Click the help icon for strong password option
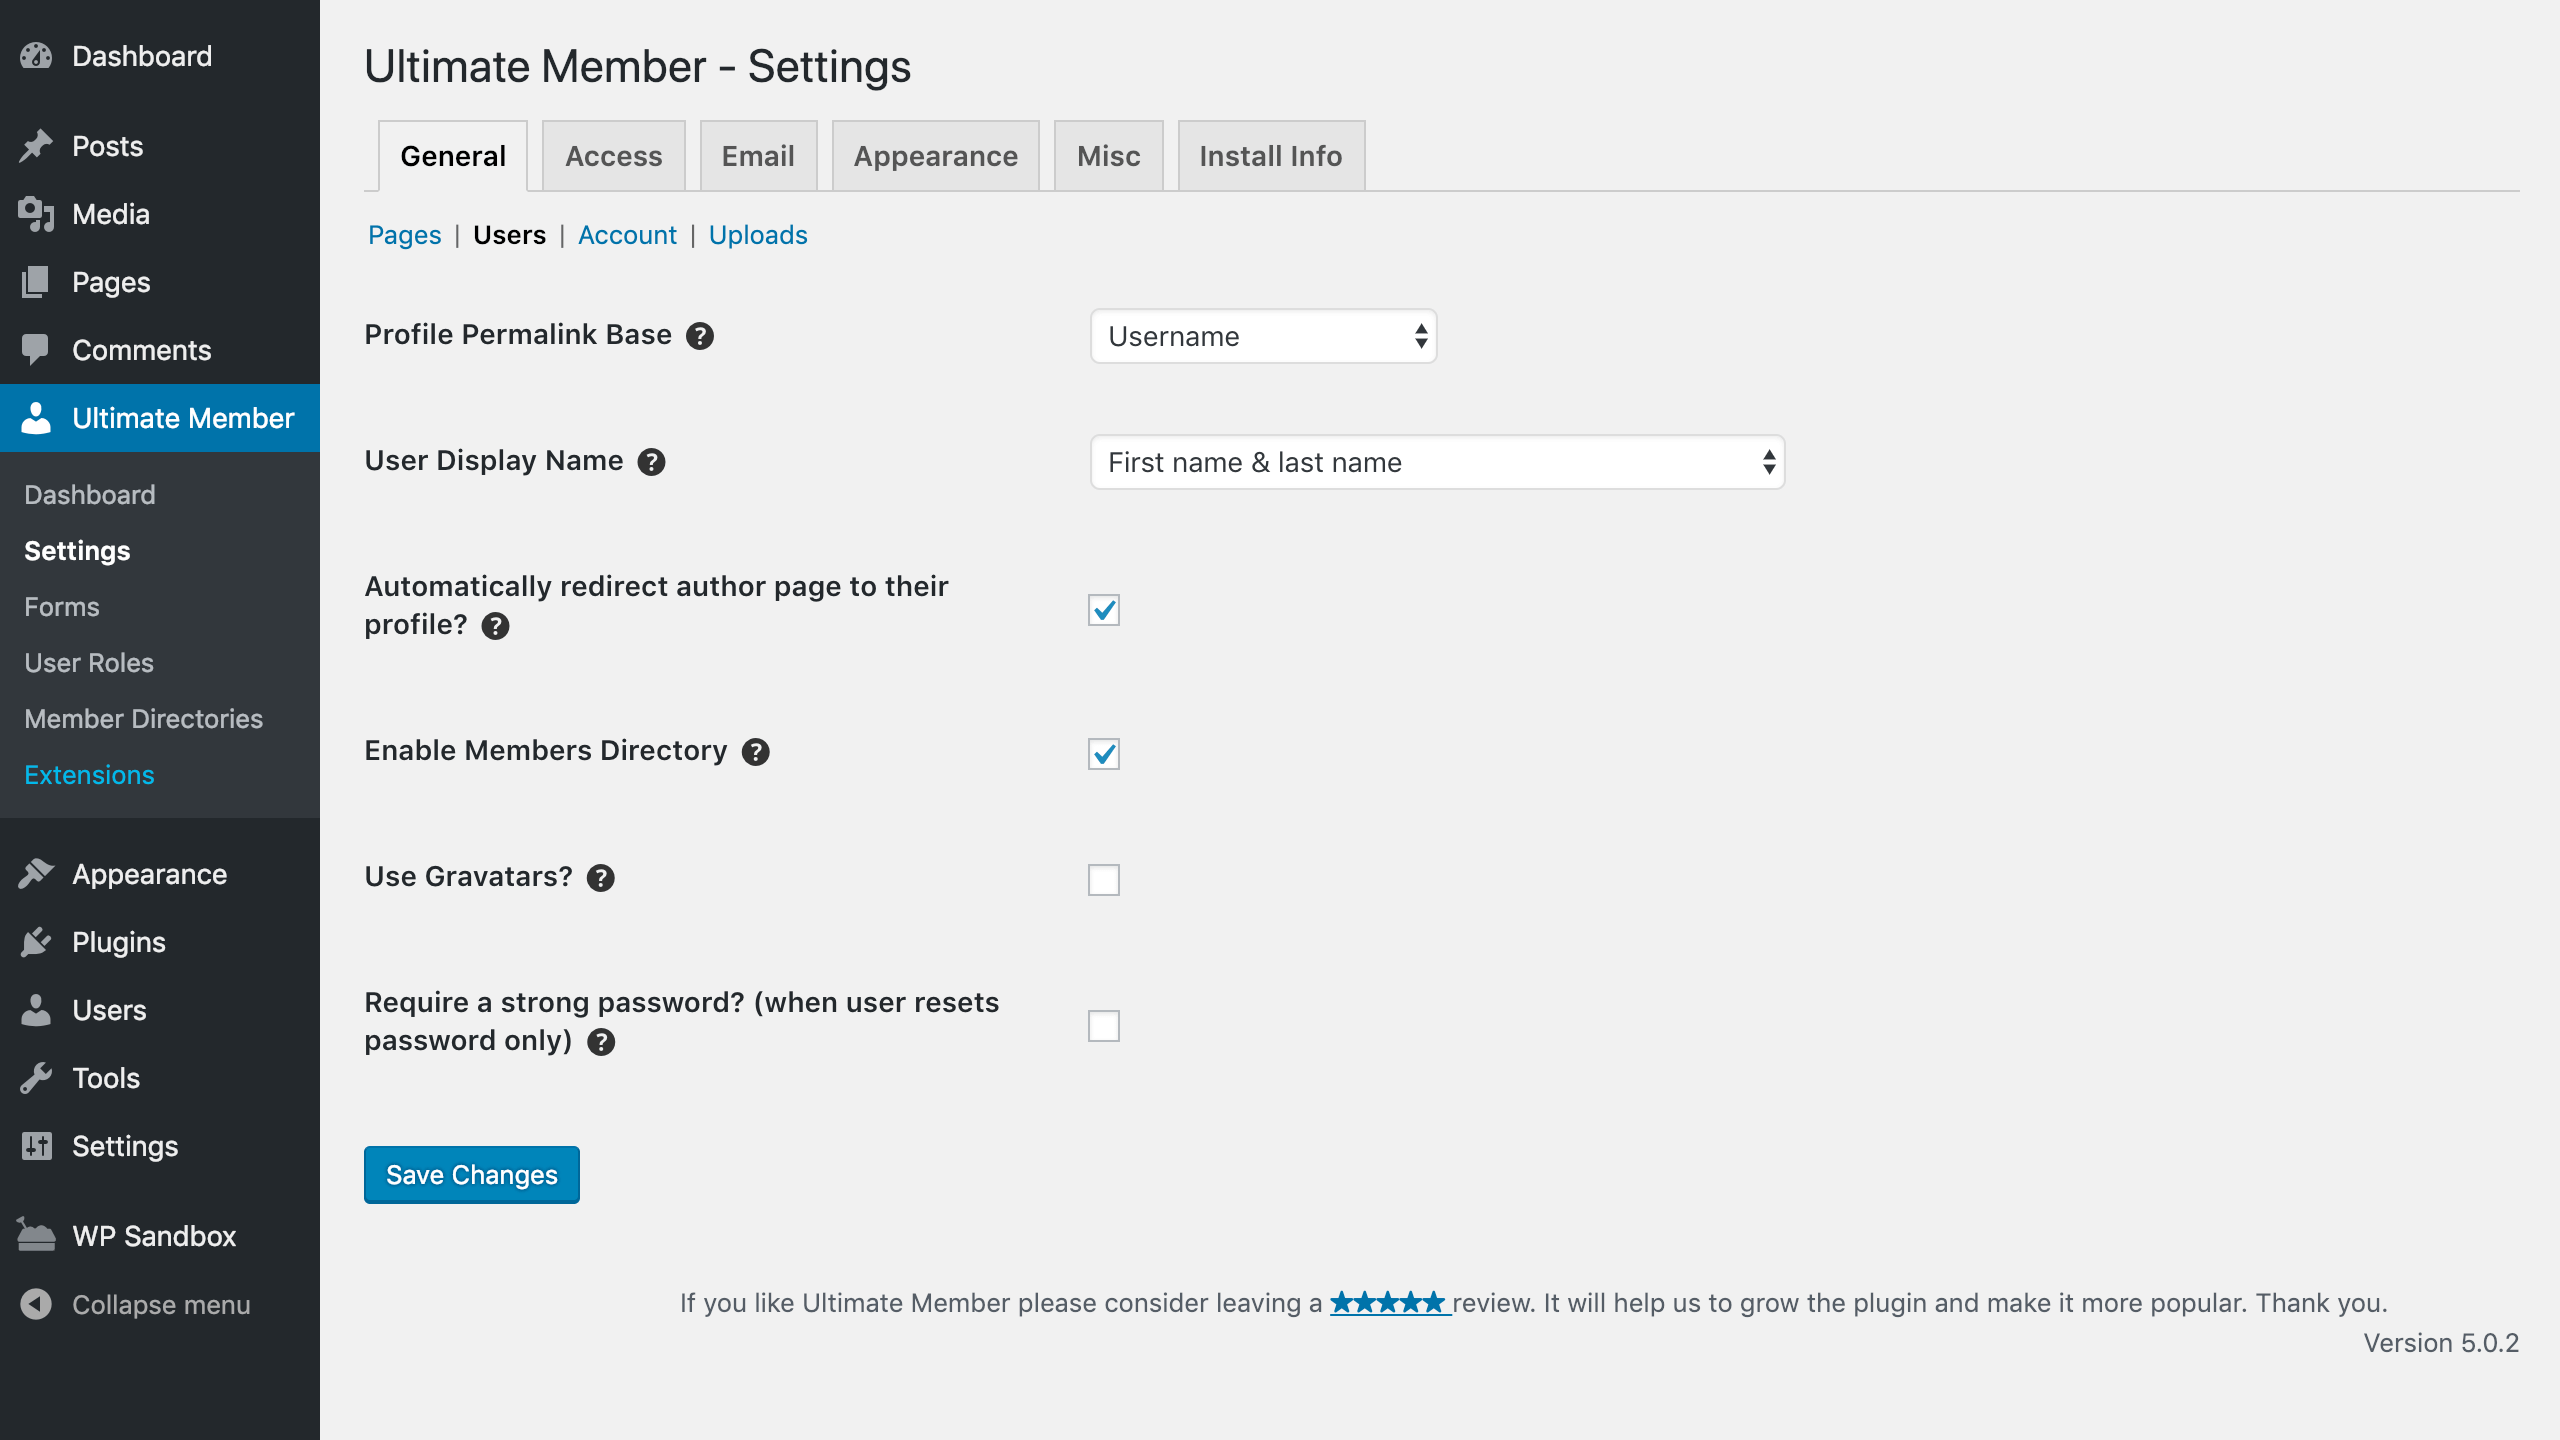The image size is (2560, 1440). (x=601, y=1042)
